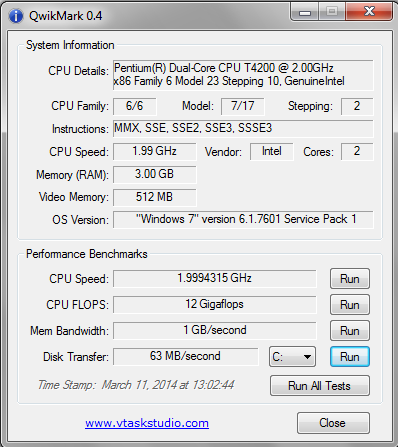Select the Instructions field listing MMX, SSE
Screen dimensions: 398x447
tap(243, 129)
